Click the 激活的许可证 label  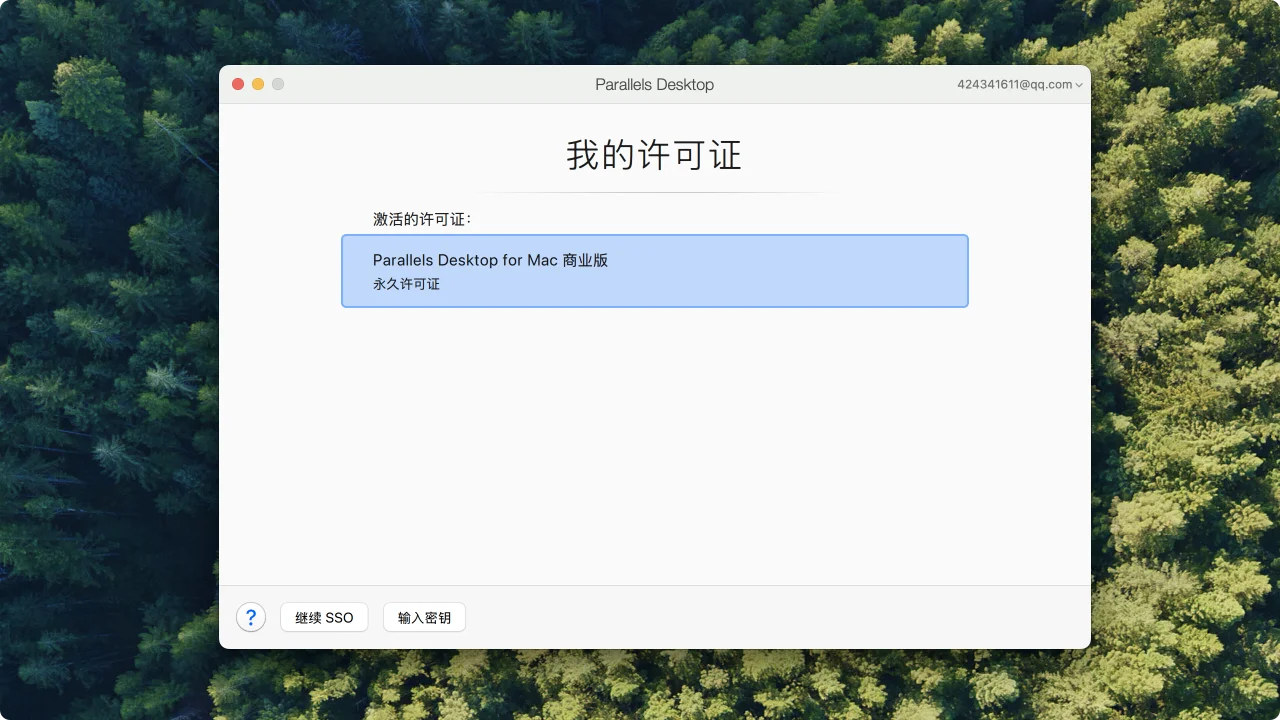tap(421, 218)
